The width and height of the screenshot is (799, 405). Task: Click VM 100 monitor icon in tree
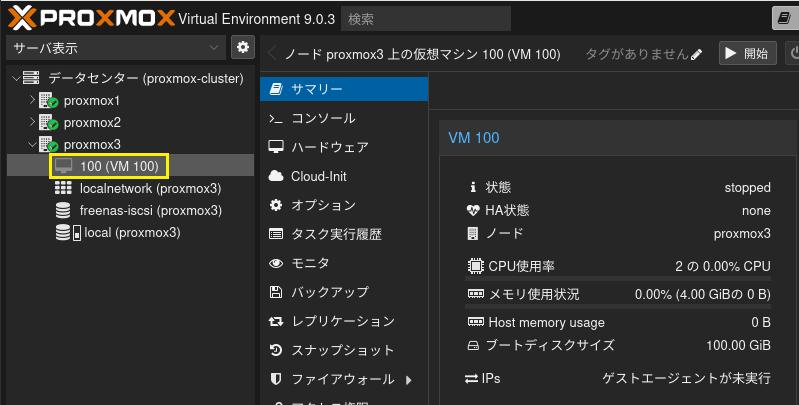[64, 166]
